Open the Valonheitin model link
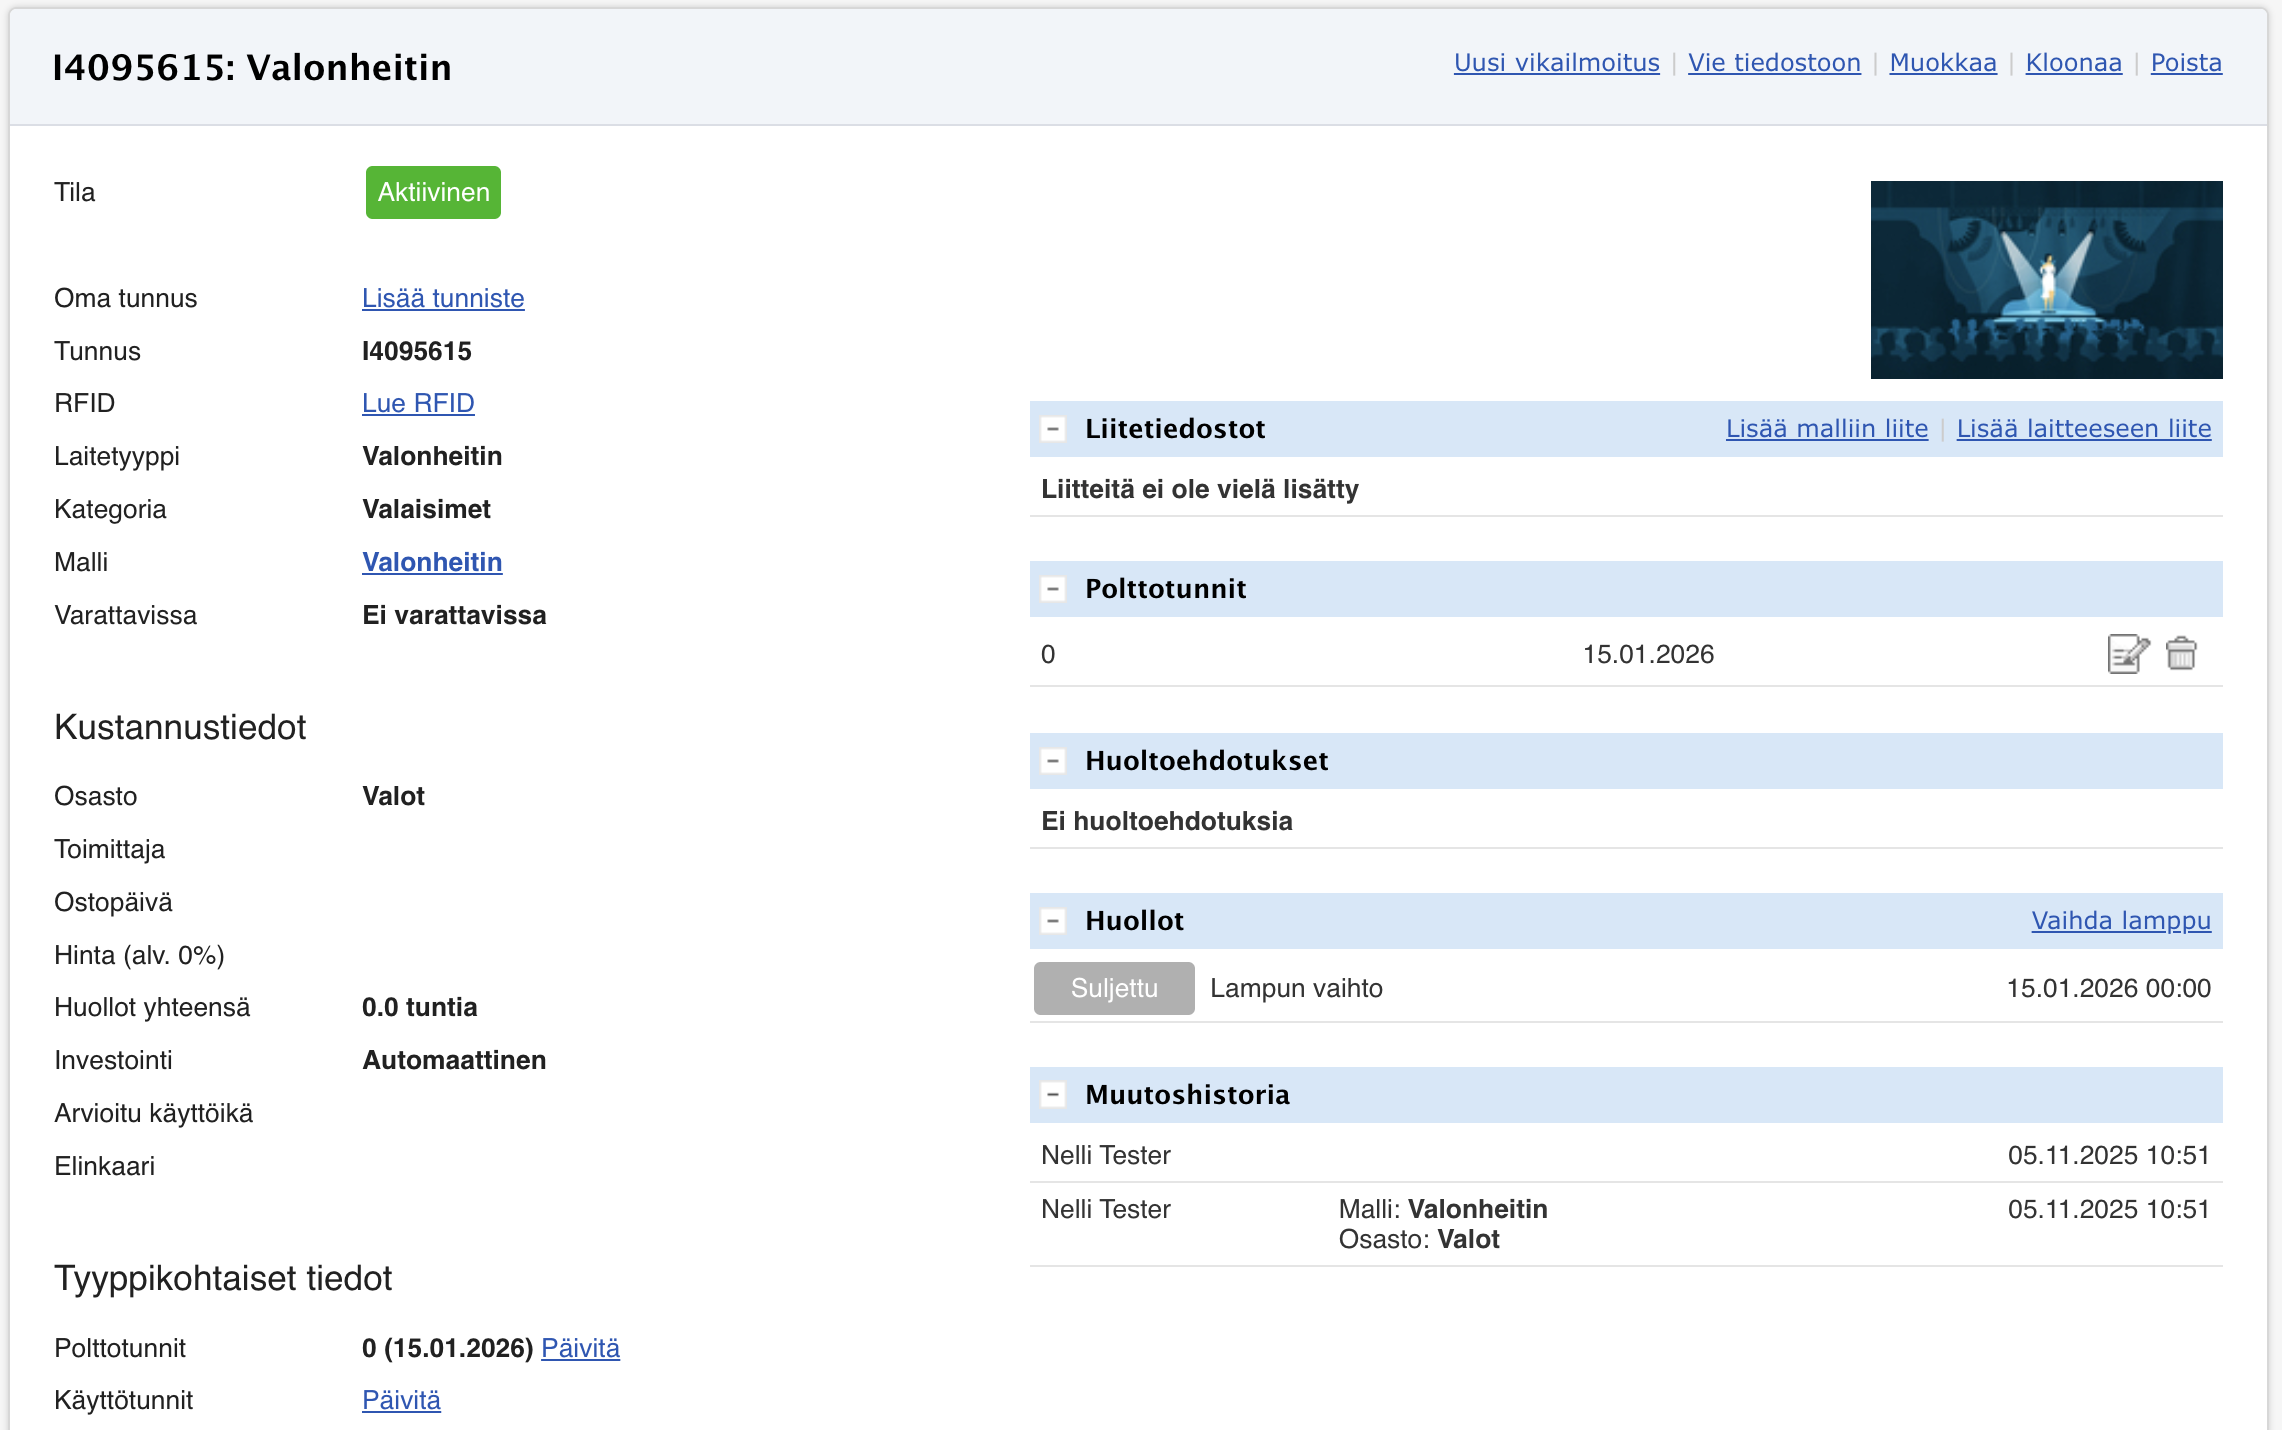The image size is (2282, 1430). pyautogui.click(x=432, y=562)
